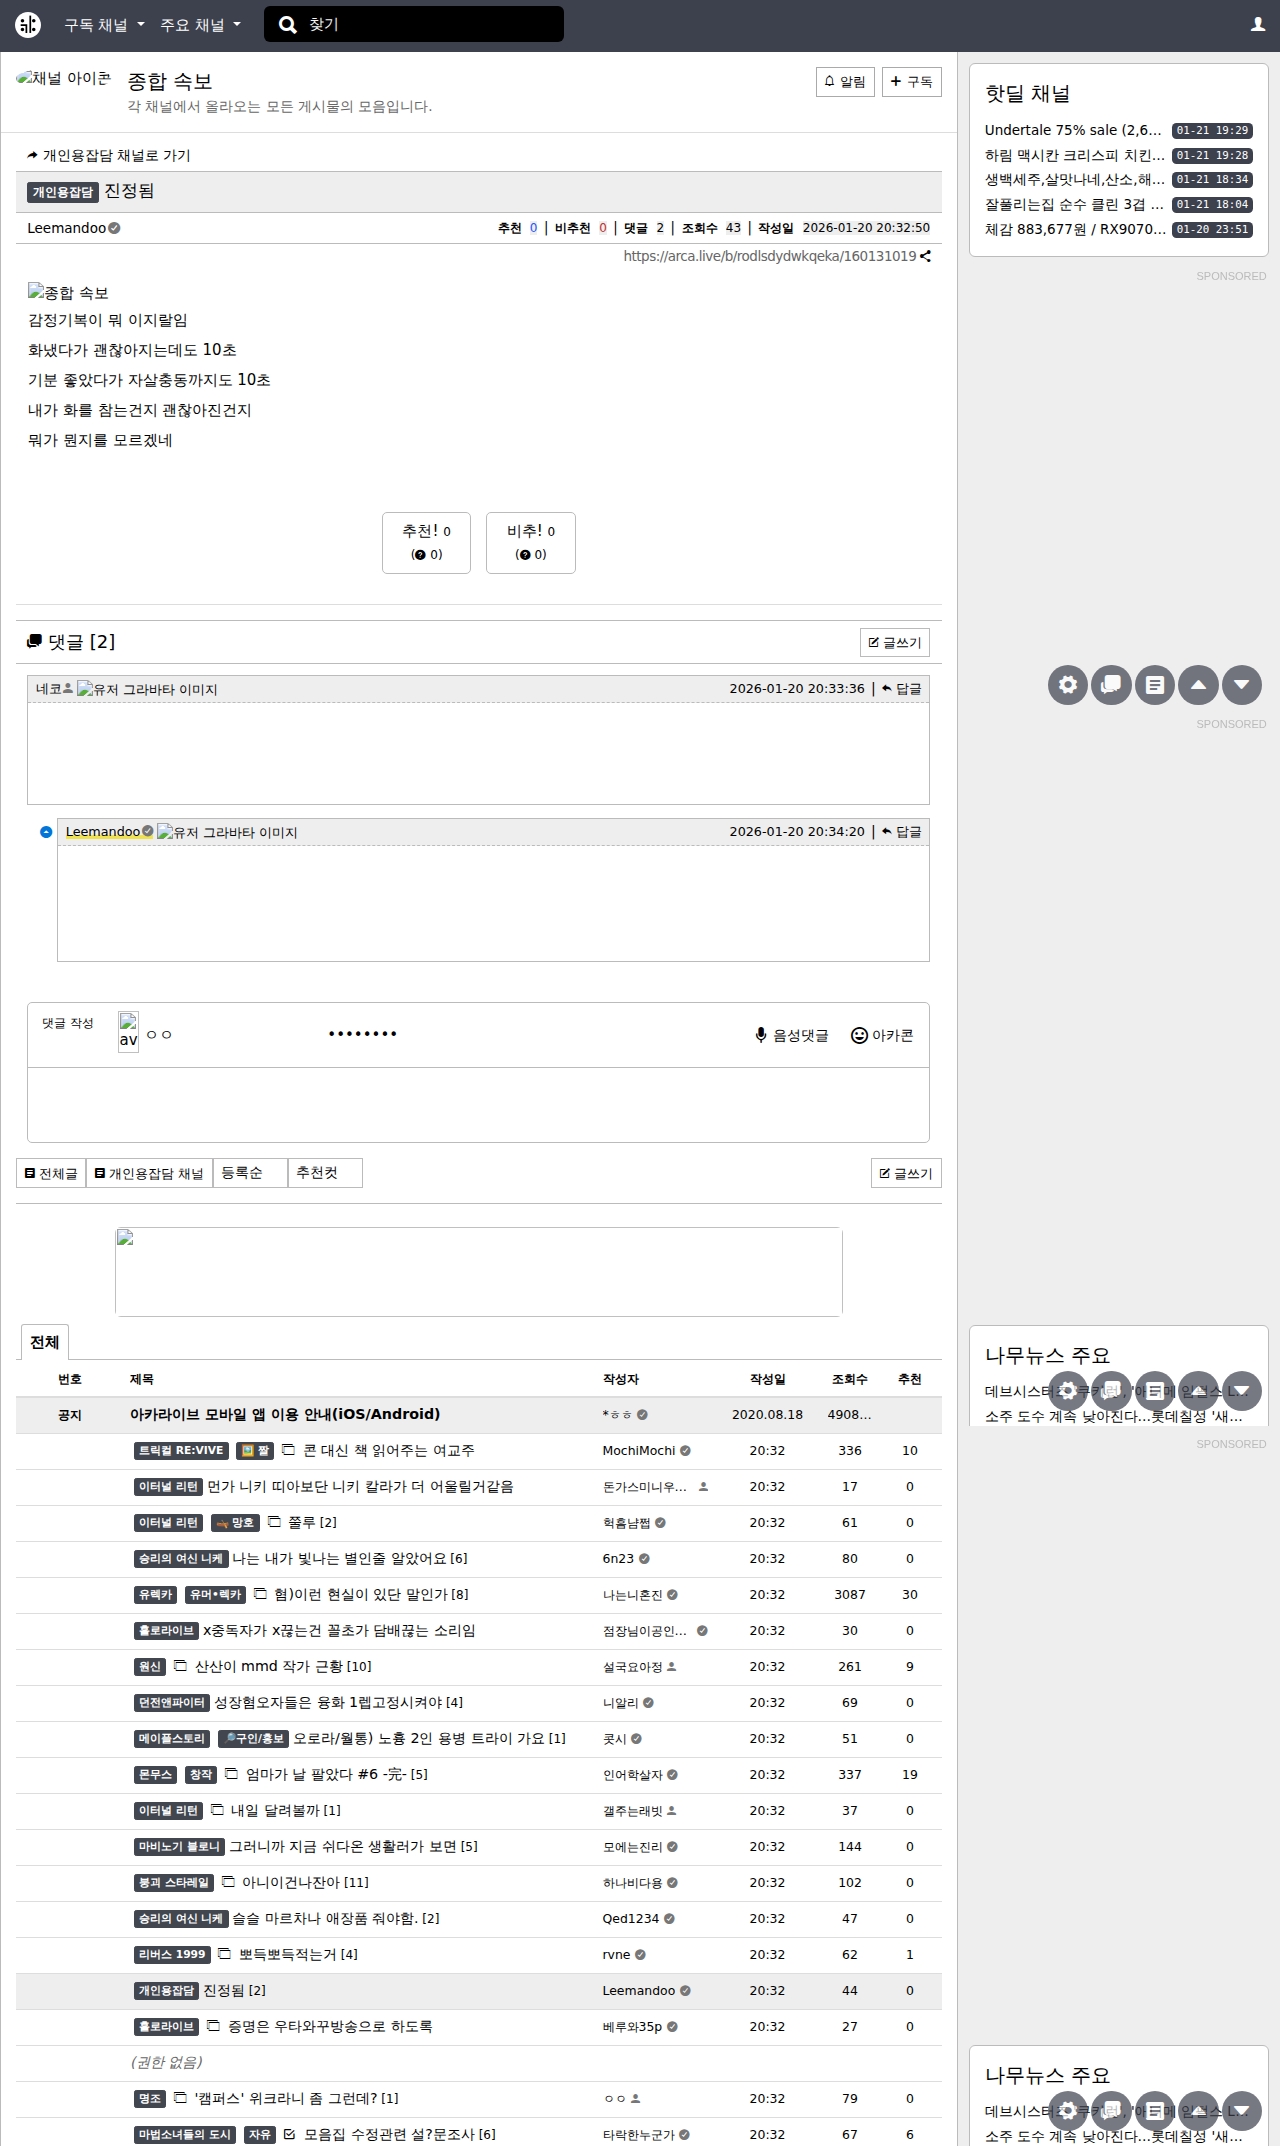Click author MochiMochi in the post list
The image size is (1280, 2146).
(x=638, y=1450)
